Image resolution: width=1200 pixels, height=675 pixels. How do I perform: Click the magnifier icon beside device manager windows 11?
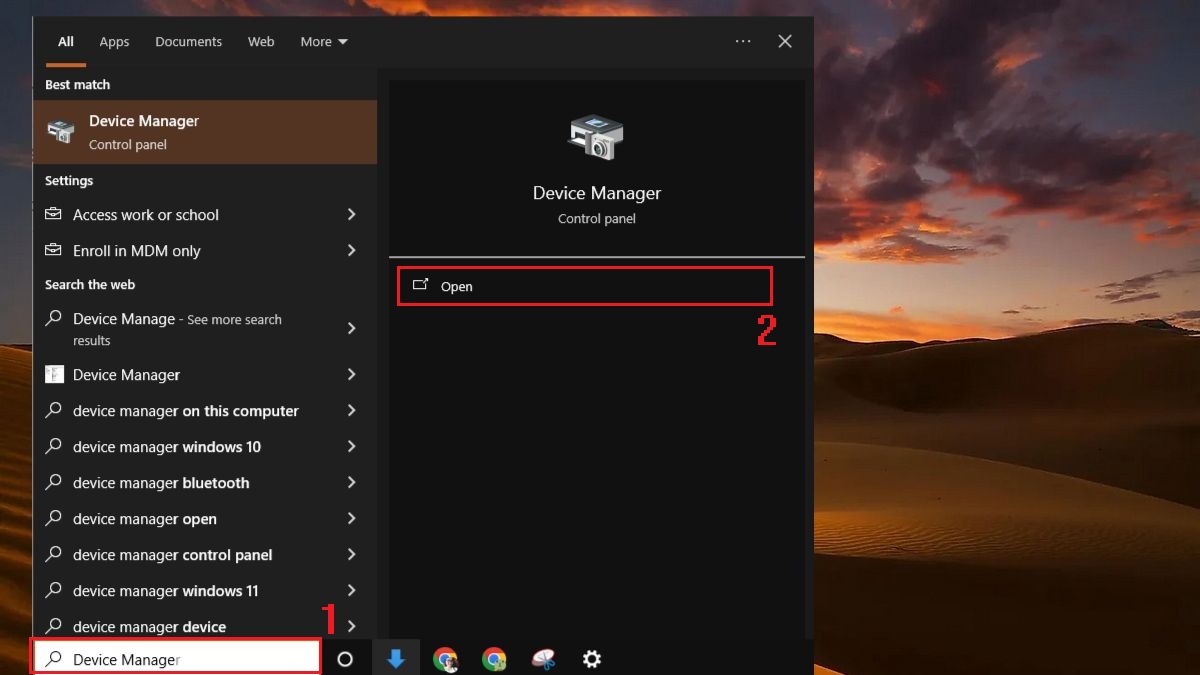54,591
